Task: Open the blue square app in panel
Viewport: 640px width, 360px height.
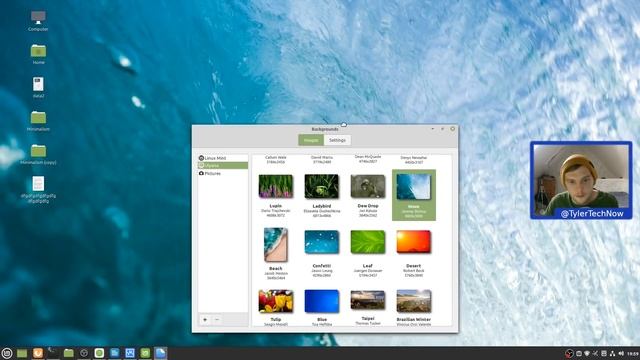Action: click(x=130, y=353)
